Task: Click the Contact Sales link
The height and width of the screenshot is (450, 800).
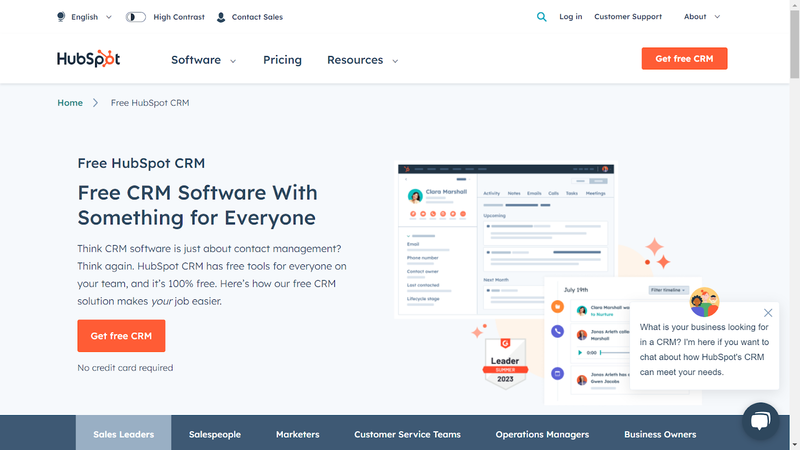Action: pos(257,17)
